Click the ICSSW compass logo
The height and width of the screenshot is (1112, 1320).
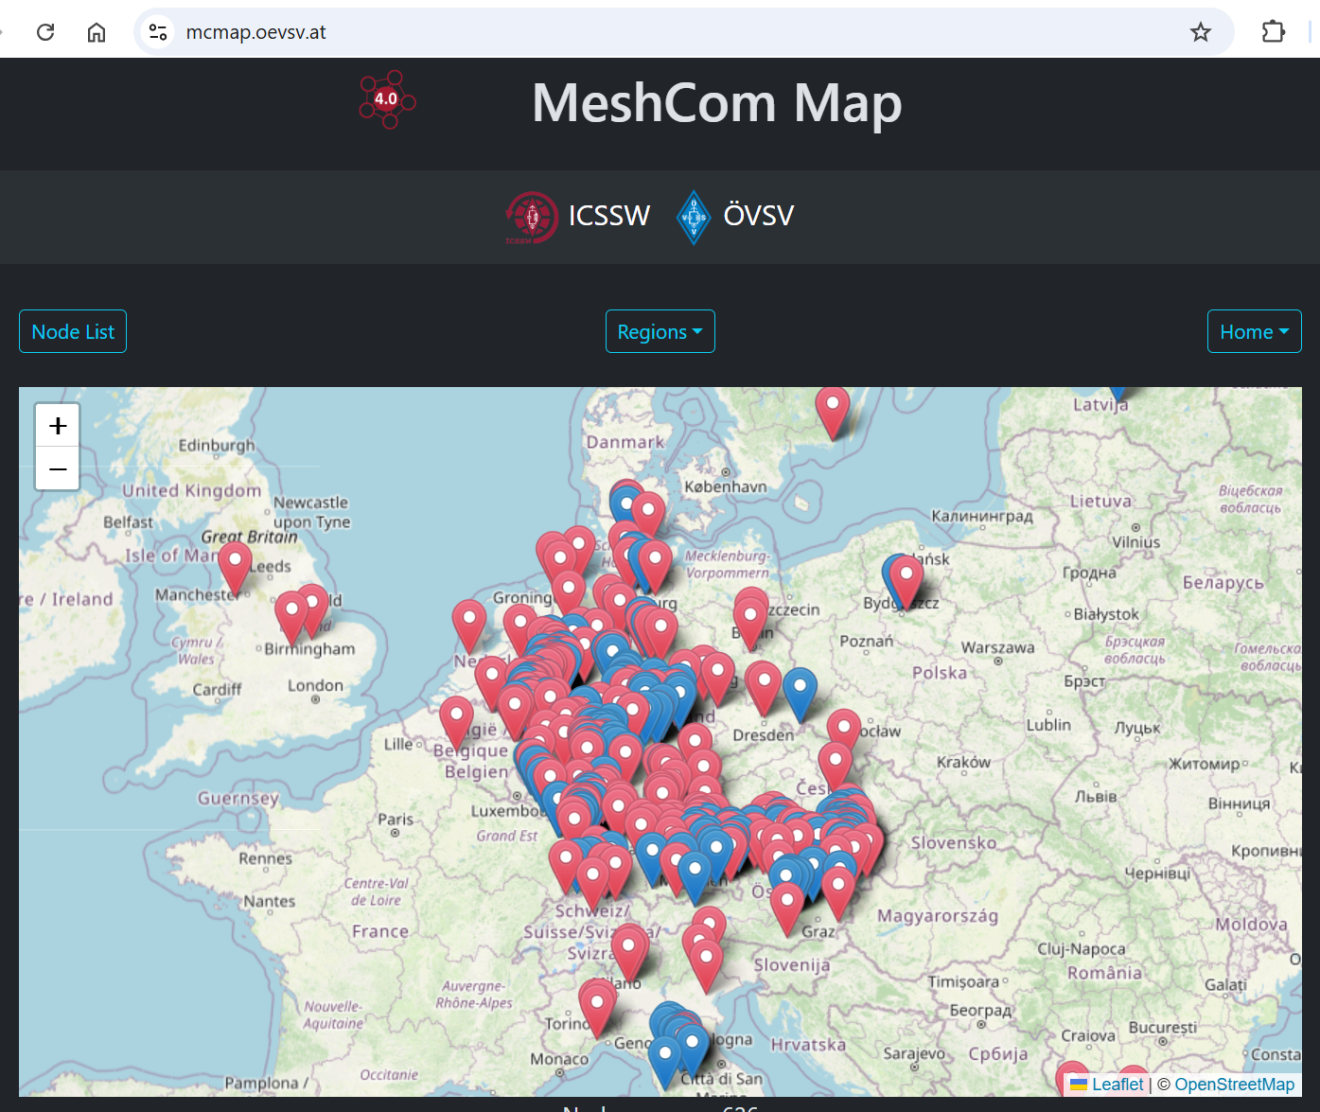(532, 216)
